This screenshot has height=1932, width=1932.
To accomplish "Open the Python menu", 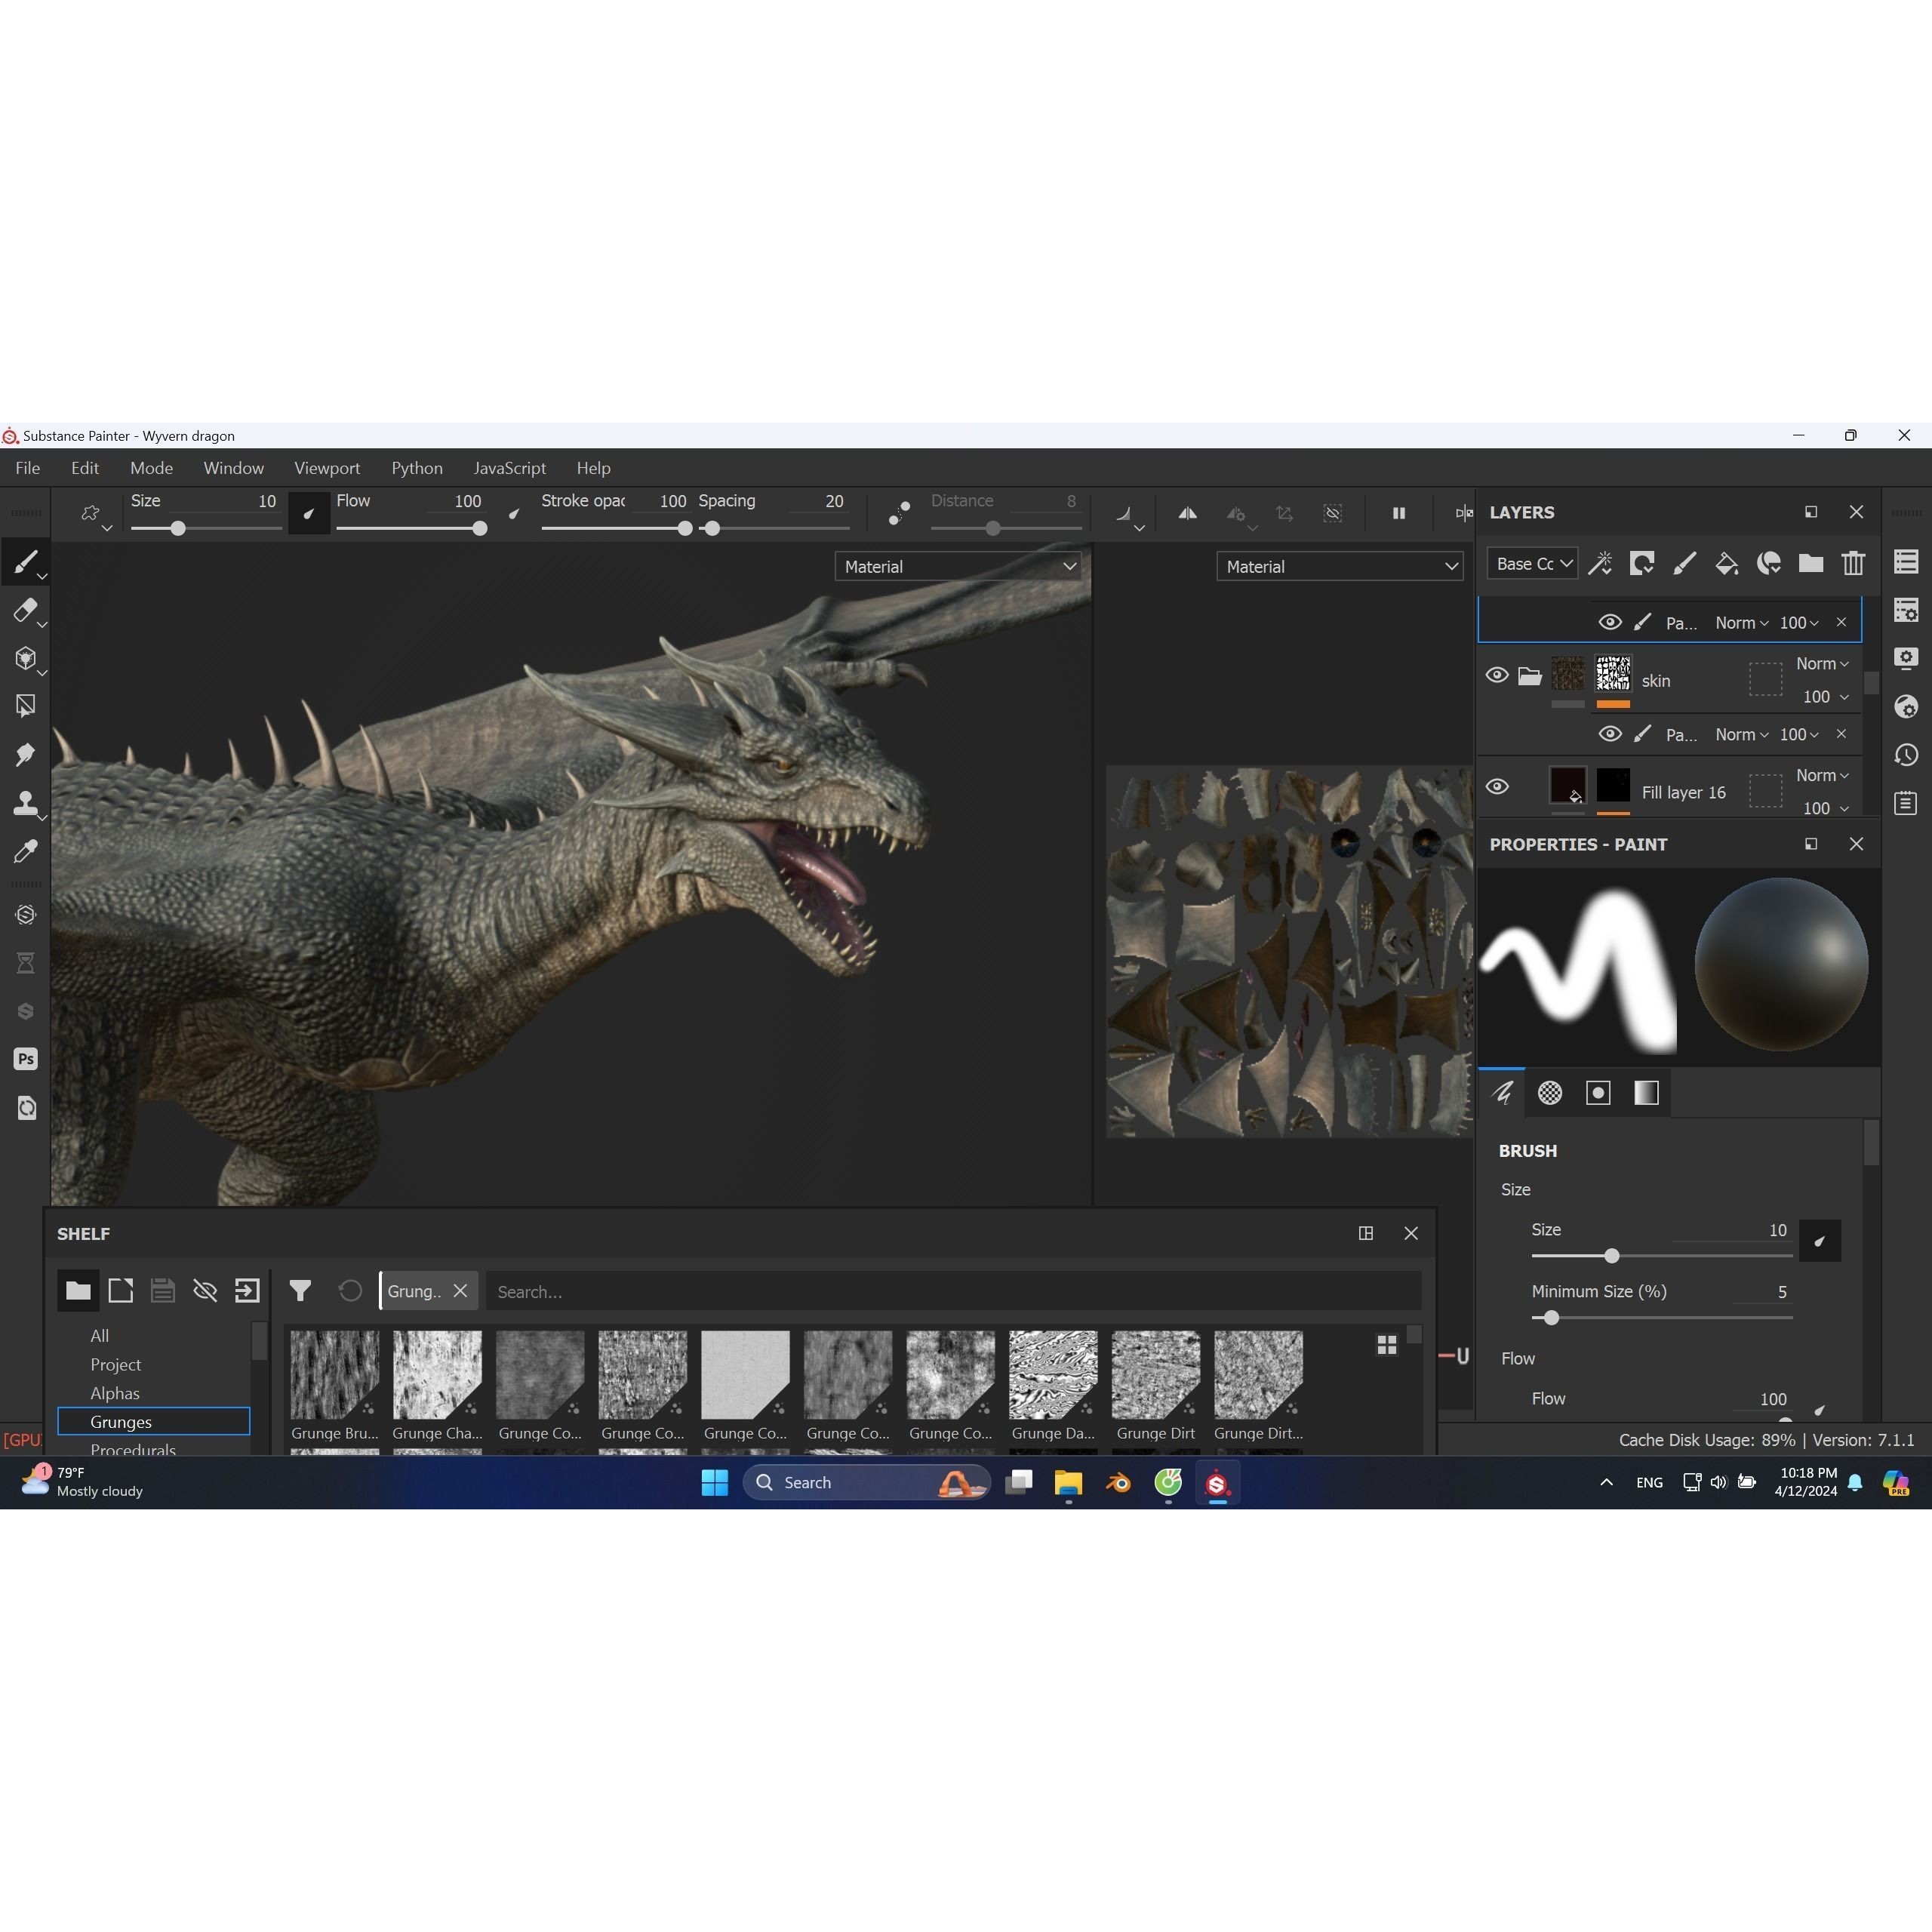I will [x=417, y=467].
